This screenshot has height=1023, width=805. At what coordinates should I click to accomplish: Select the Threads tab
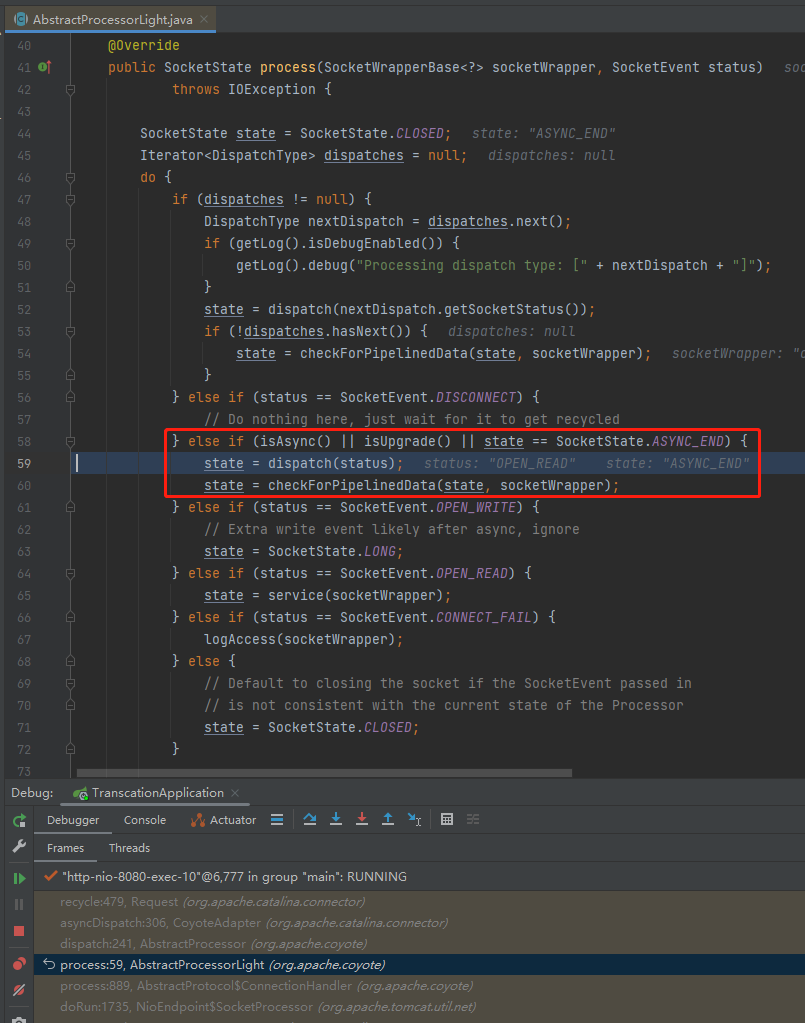pyautogui.click(x=129, y=848)
